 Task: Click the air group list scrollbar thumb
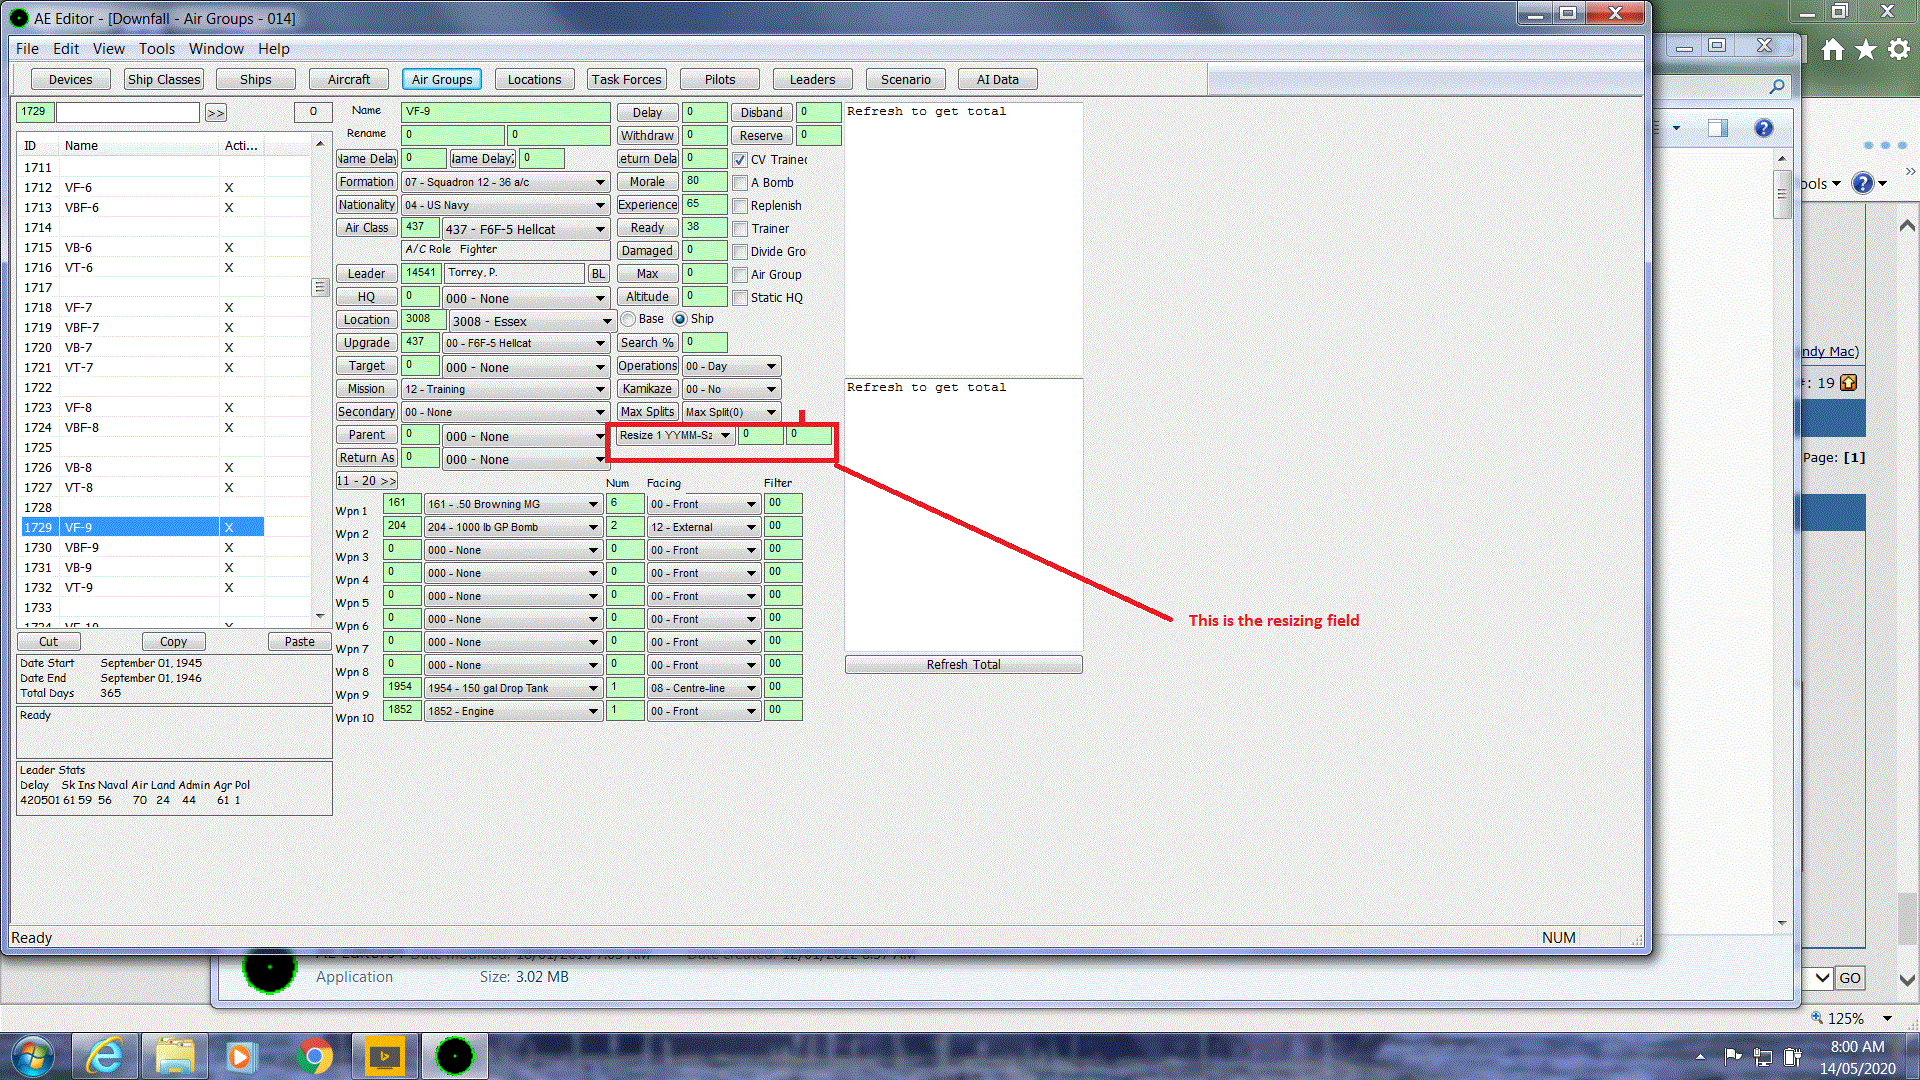pos(320,287)
